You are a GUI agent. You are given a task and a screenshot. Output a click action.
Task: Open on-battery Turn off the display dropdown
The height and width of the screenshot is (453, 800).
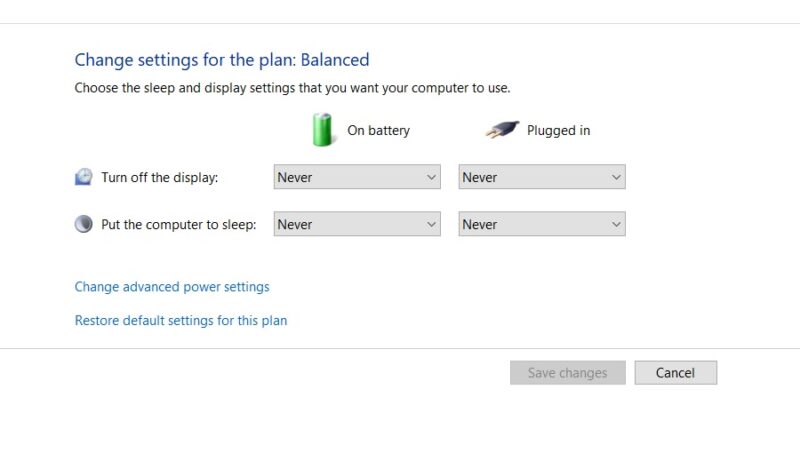(x=356, y=177)
